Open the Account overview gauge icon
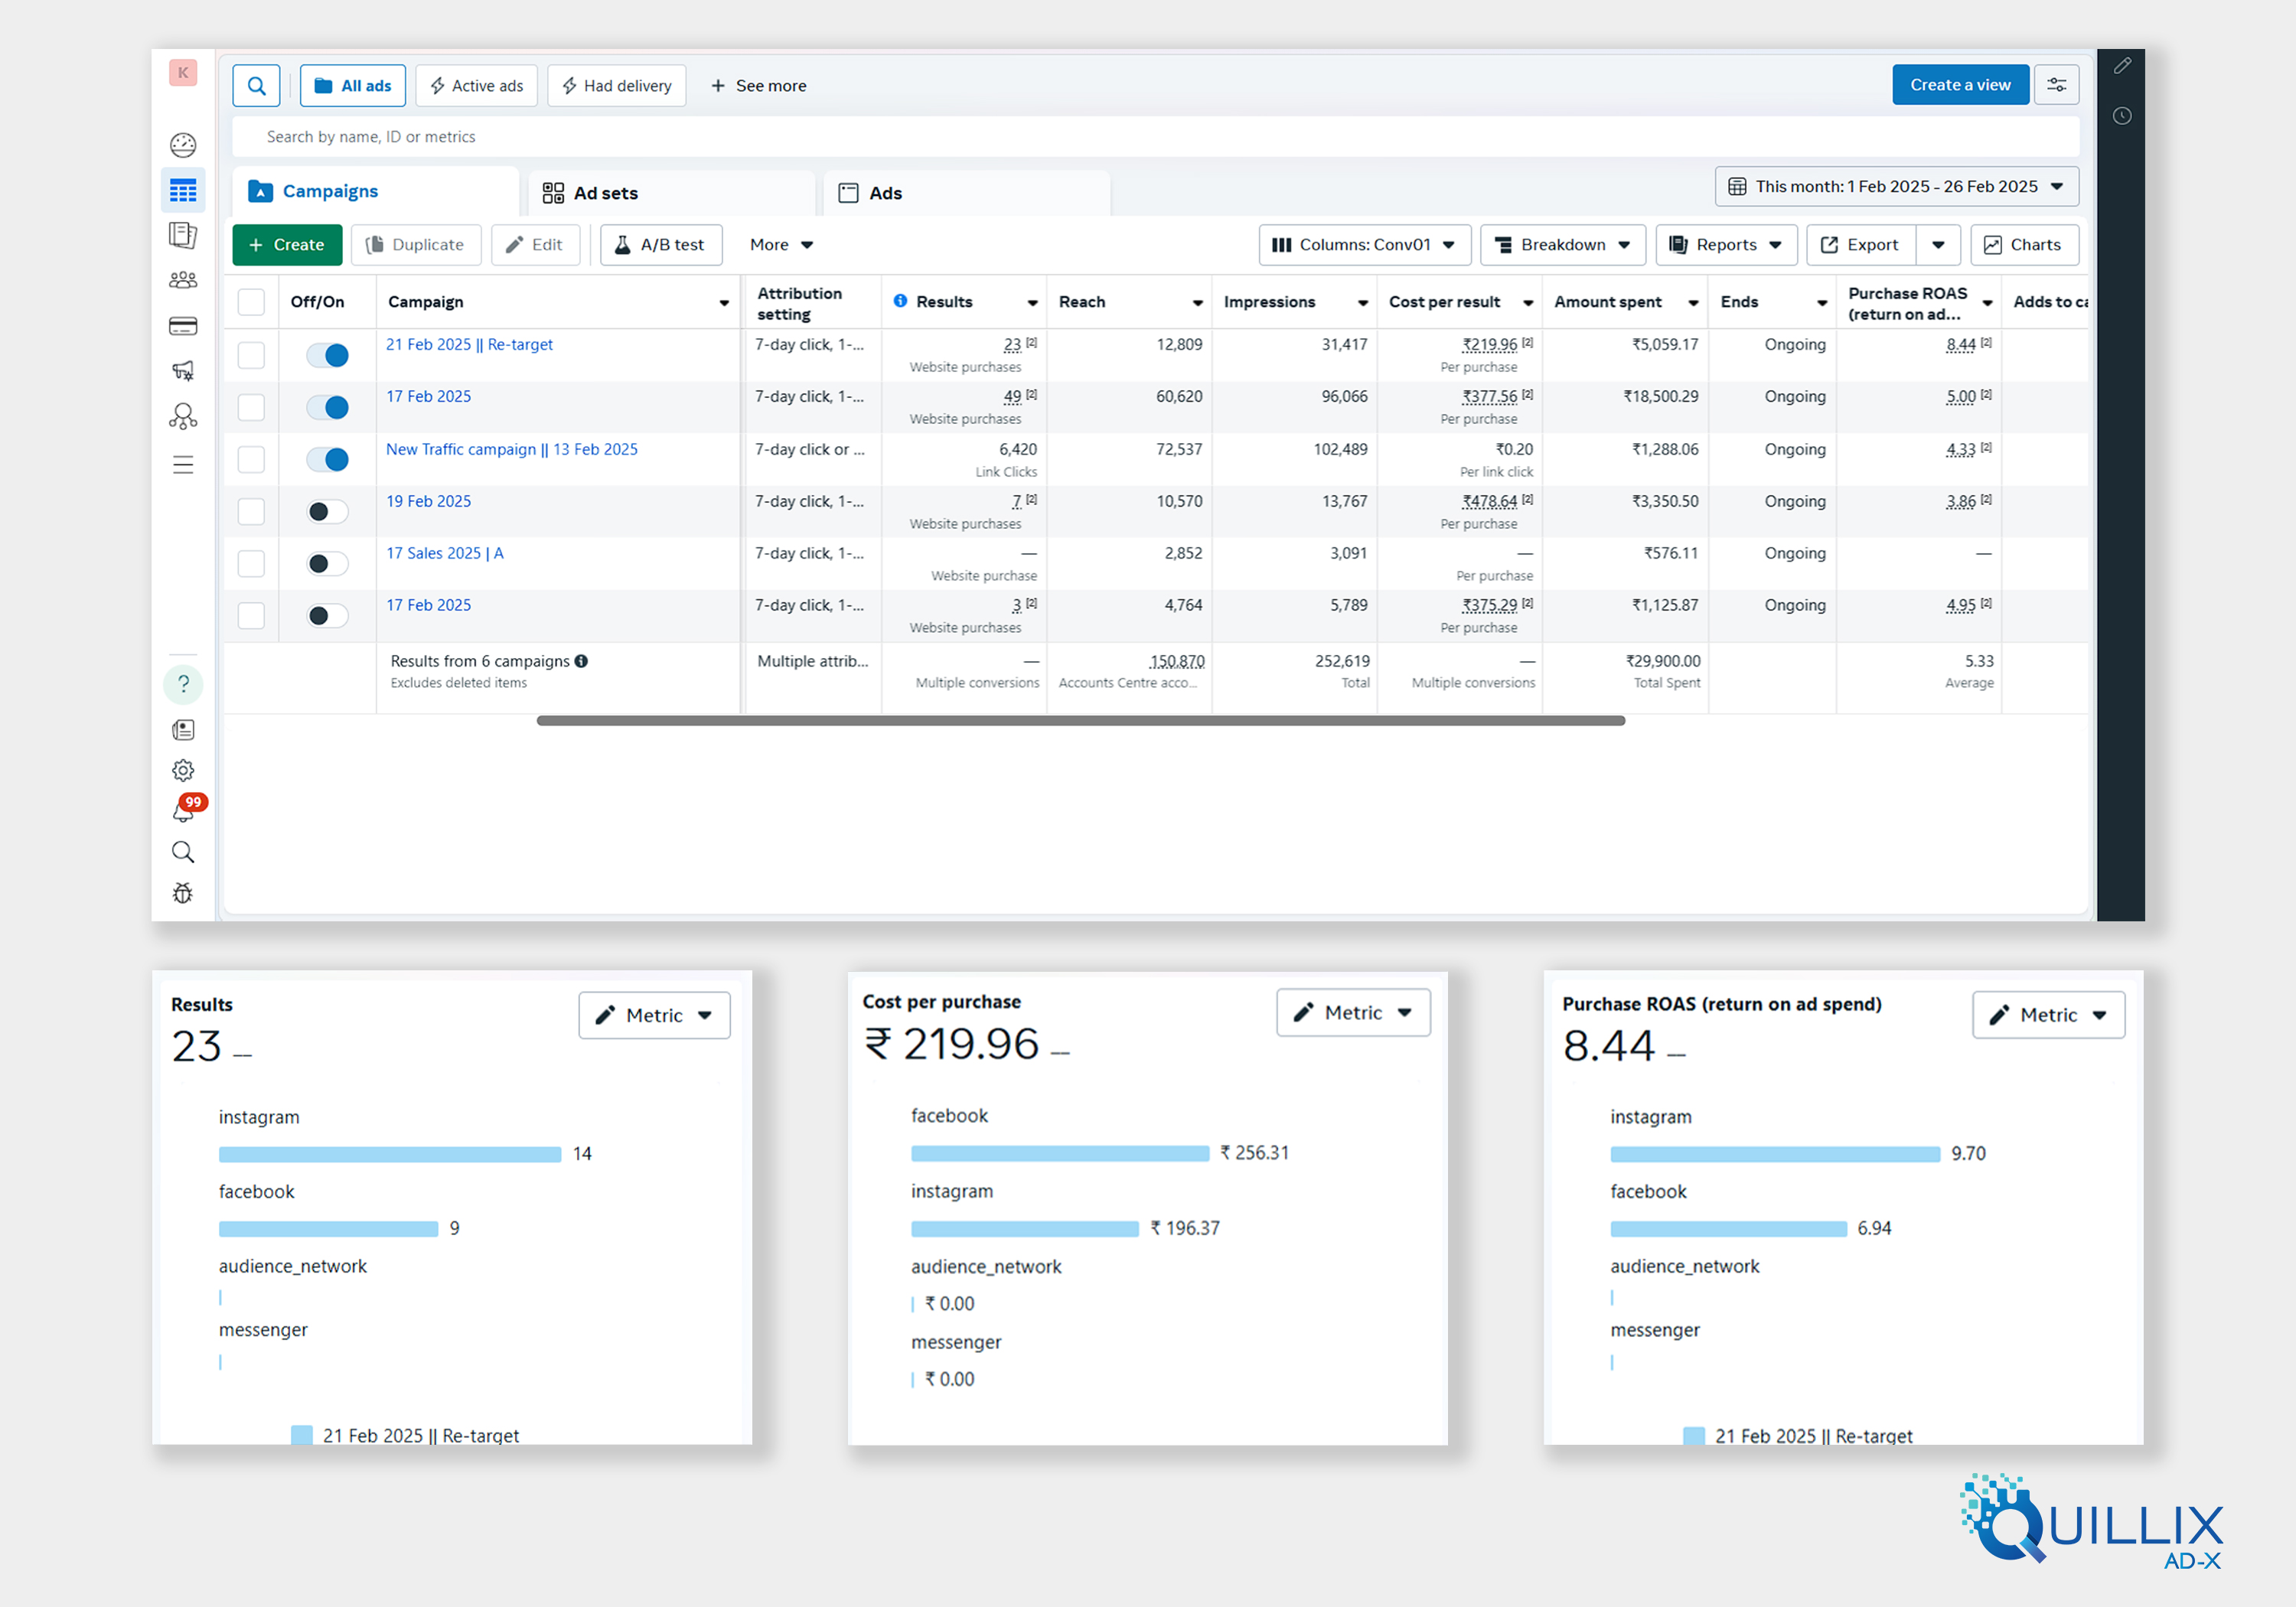The image size is (2296, 1607). click(x=183, y=145)
